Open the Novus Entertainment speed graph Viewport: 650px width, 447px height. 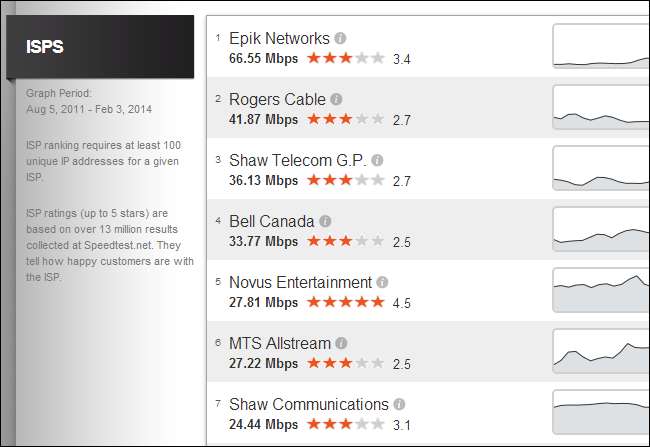600,290
